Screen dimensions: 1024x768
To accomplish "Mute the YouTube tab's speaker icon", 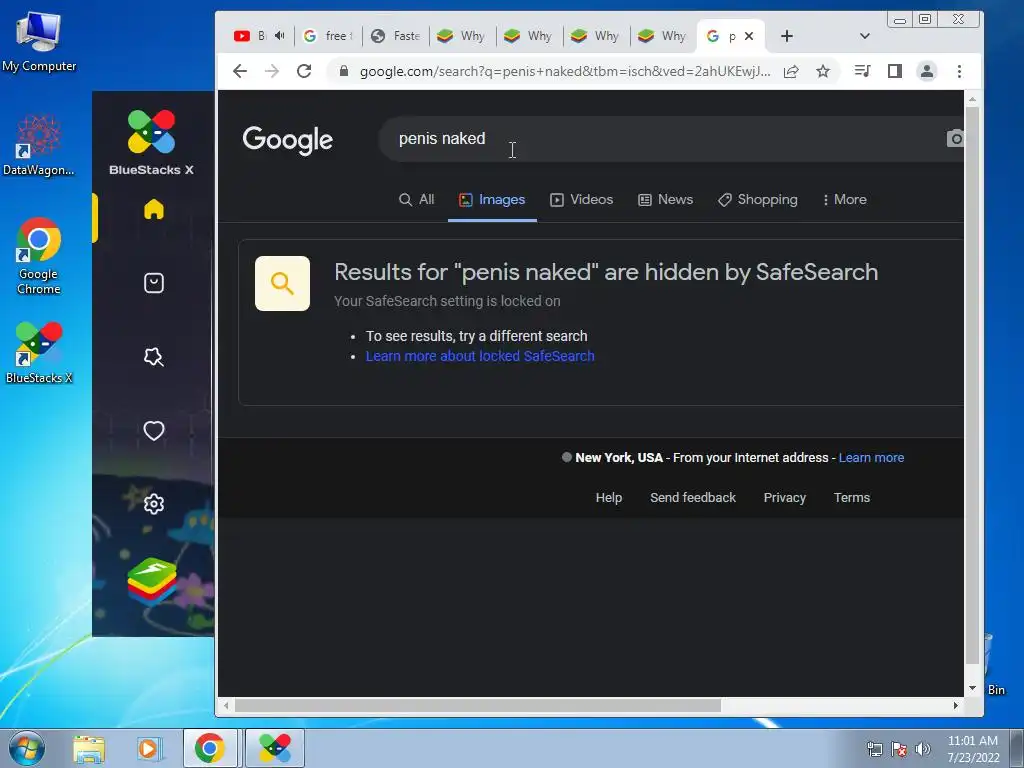I will pyautogui.click(x=280, y=35).
